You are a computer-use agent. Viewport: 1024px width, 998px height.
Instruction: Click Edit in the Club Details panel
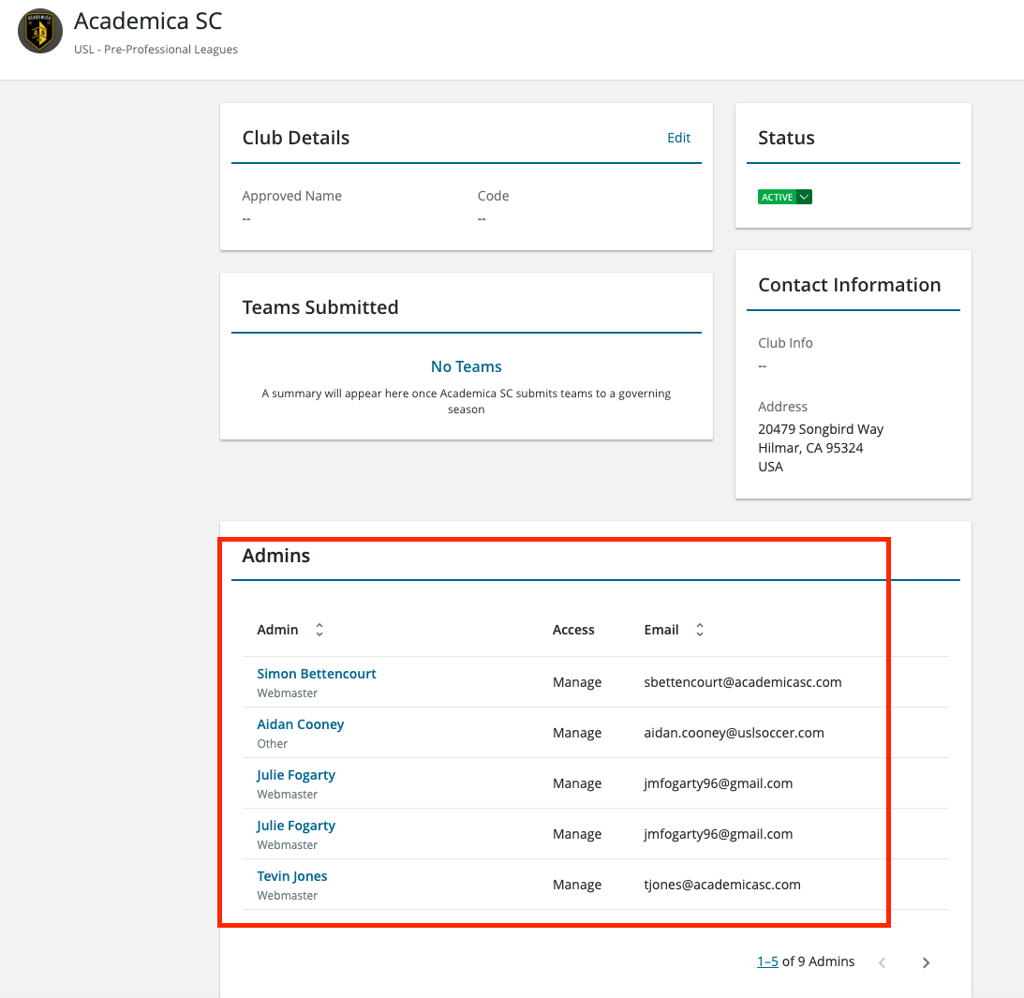678,137
